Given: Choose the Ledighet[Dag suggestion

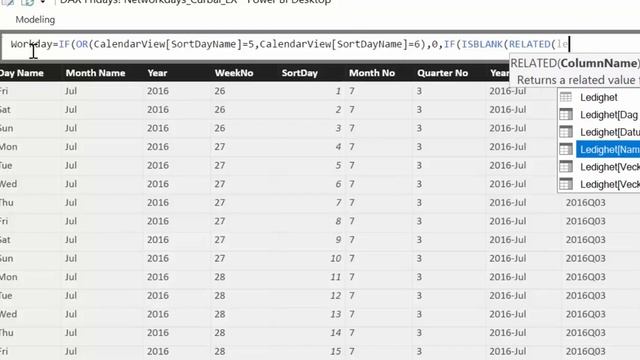Looking at the screenshot, I should 609,115.
